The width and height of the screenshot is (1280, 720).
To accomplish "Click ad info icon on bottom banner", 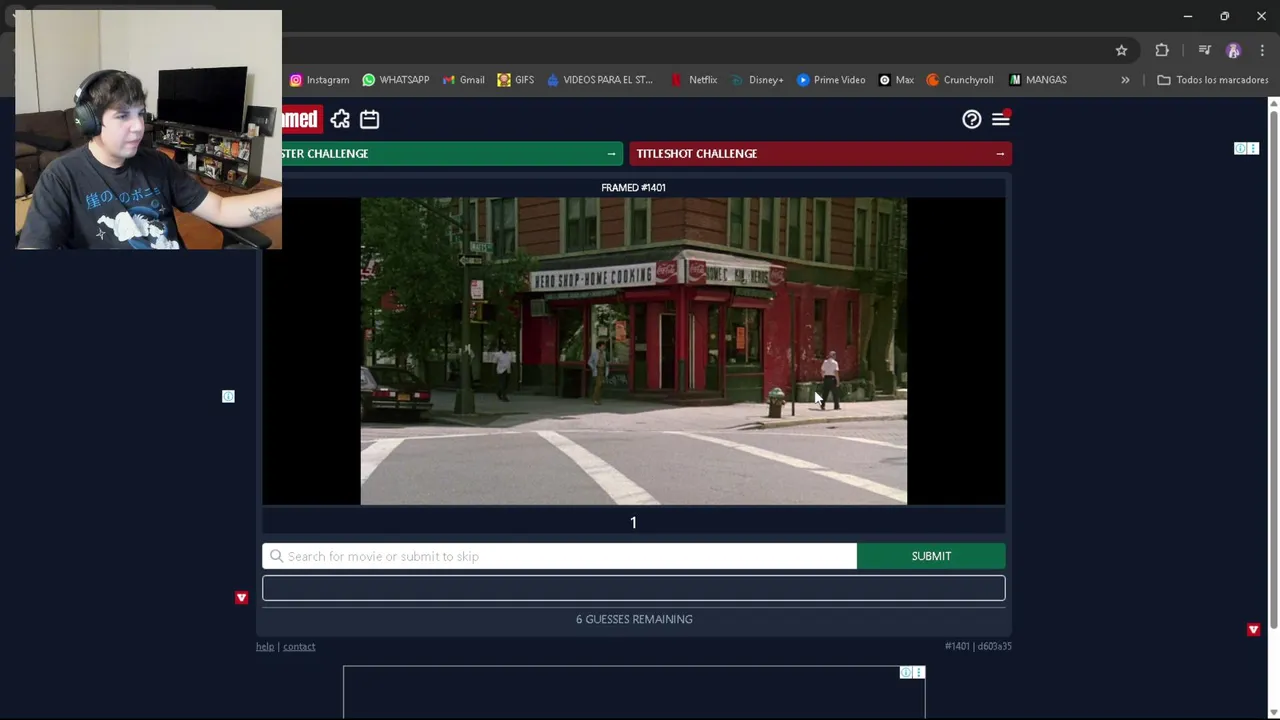I will tap(905, 672).
